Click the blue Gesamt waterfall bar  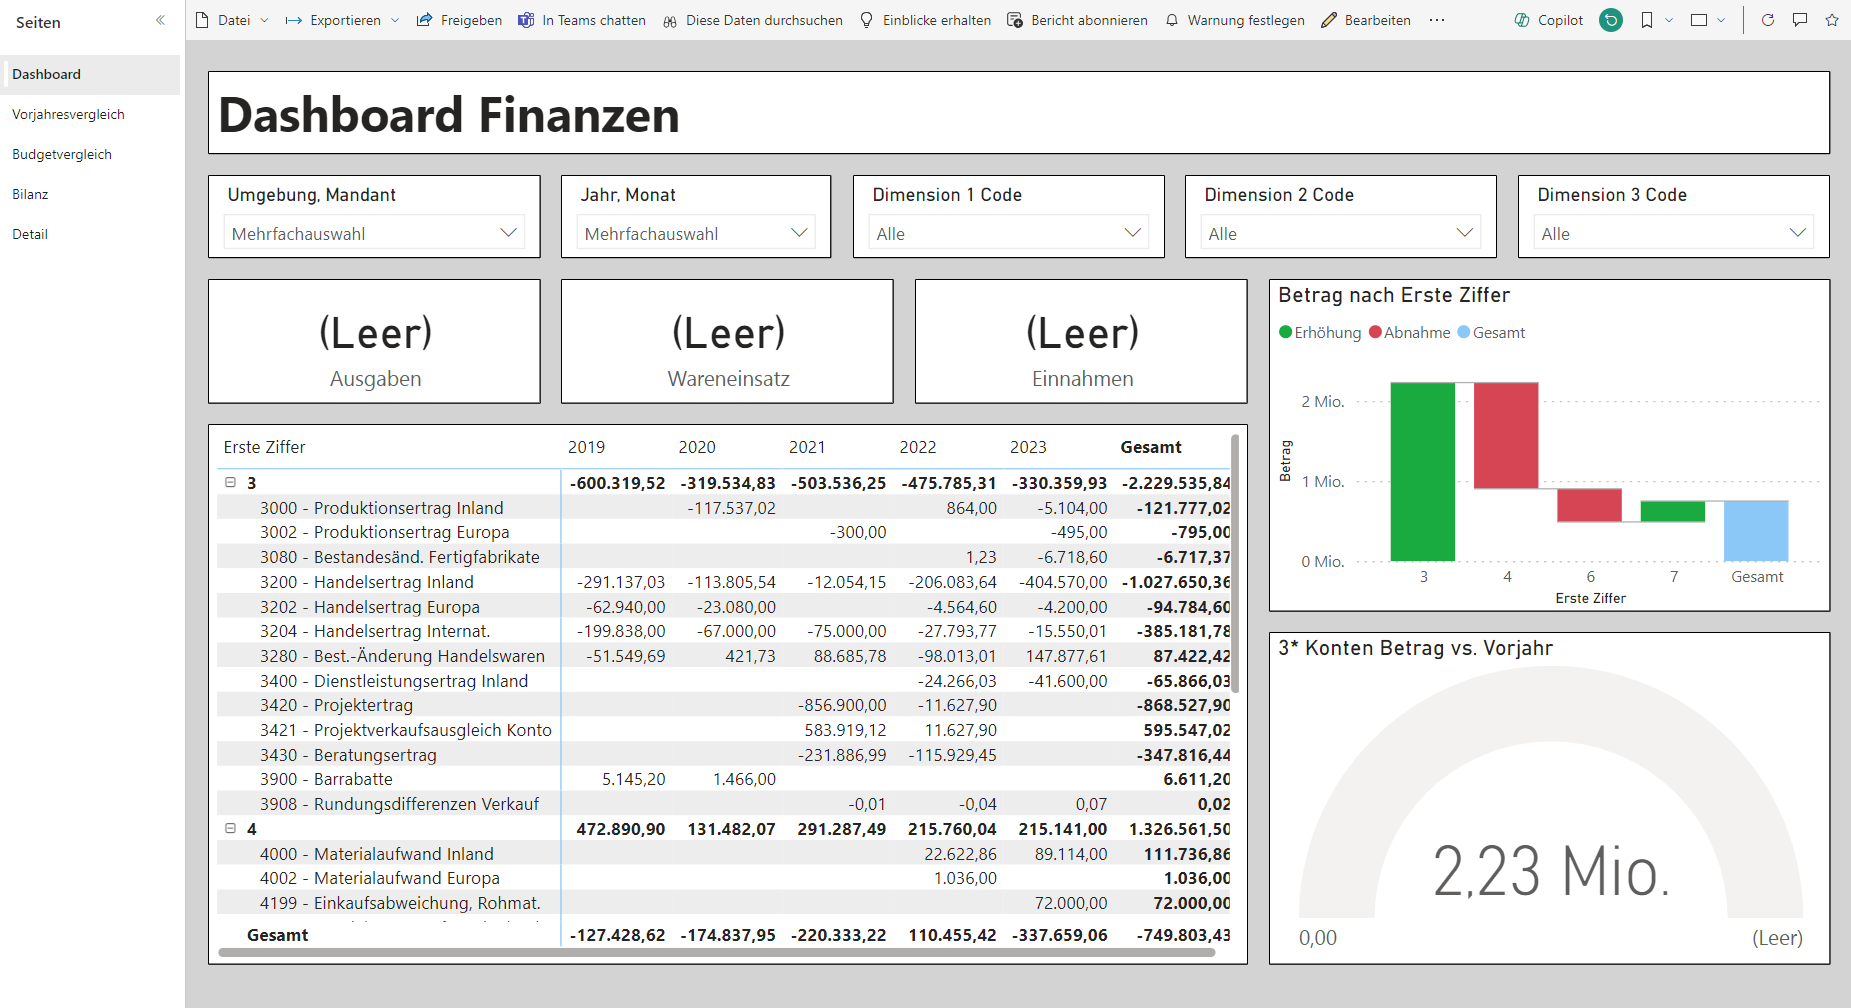(1755, 530)
